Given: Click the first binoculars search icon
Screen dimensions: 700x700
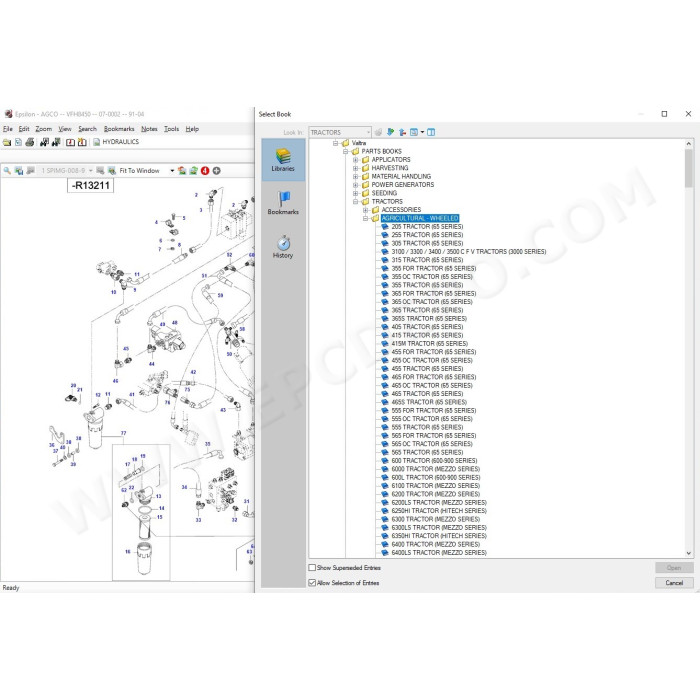Looking at the screenshot, I should click(x=44, y=142).
